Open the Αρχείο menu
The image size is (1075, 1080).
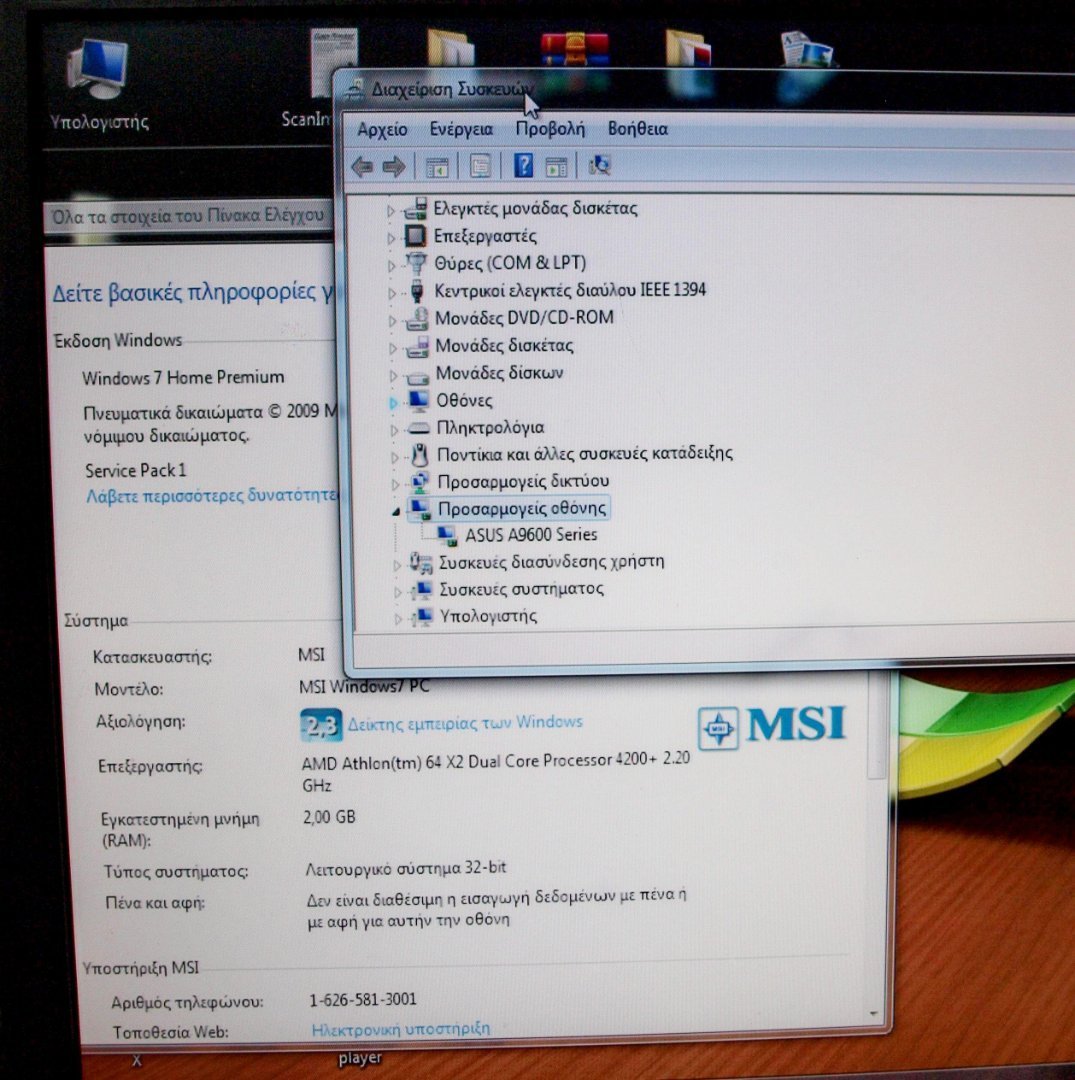coord(382,129)
